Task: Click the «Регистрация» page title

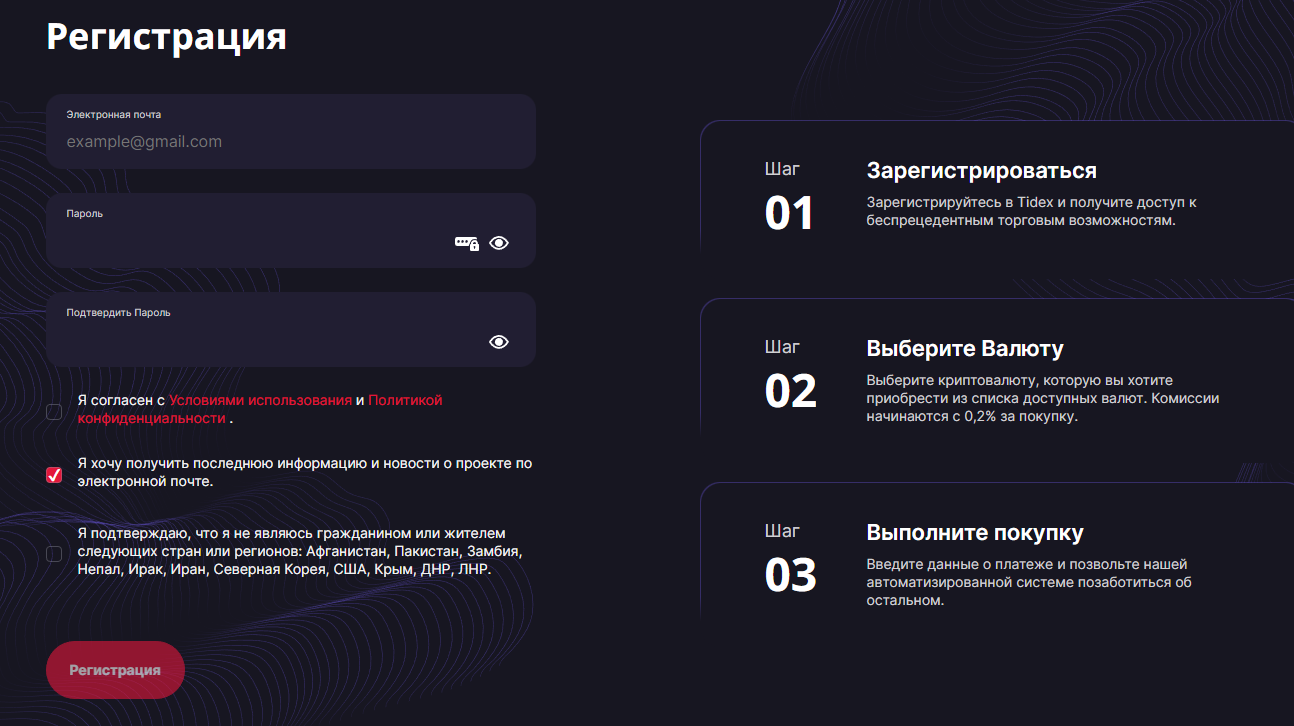Action: [165, 38]
